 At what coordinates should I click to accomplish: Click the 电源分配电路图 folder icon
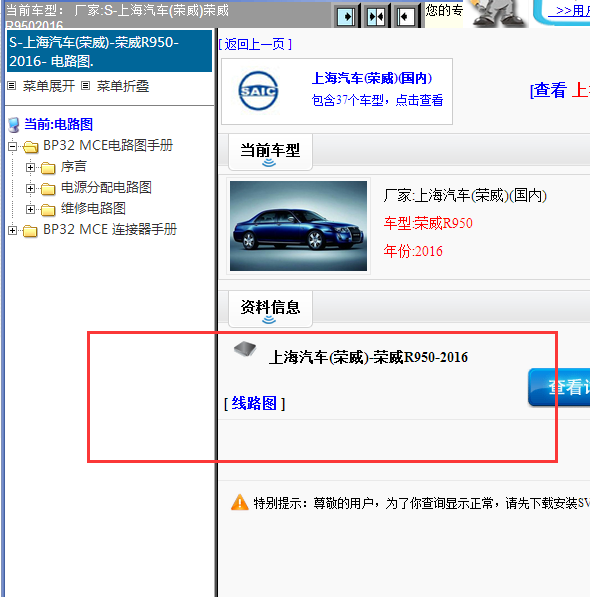pos(48,188)
